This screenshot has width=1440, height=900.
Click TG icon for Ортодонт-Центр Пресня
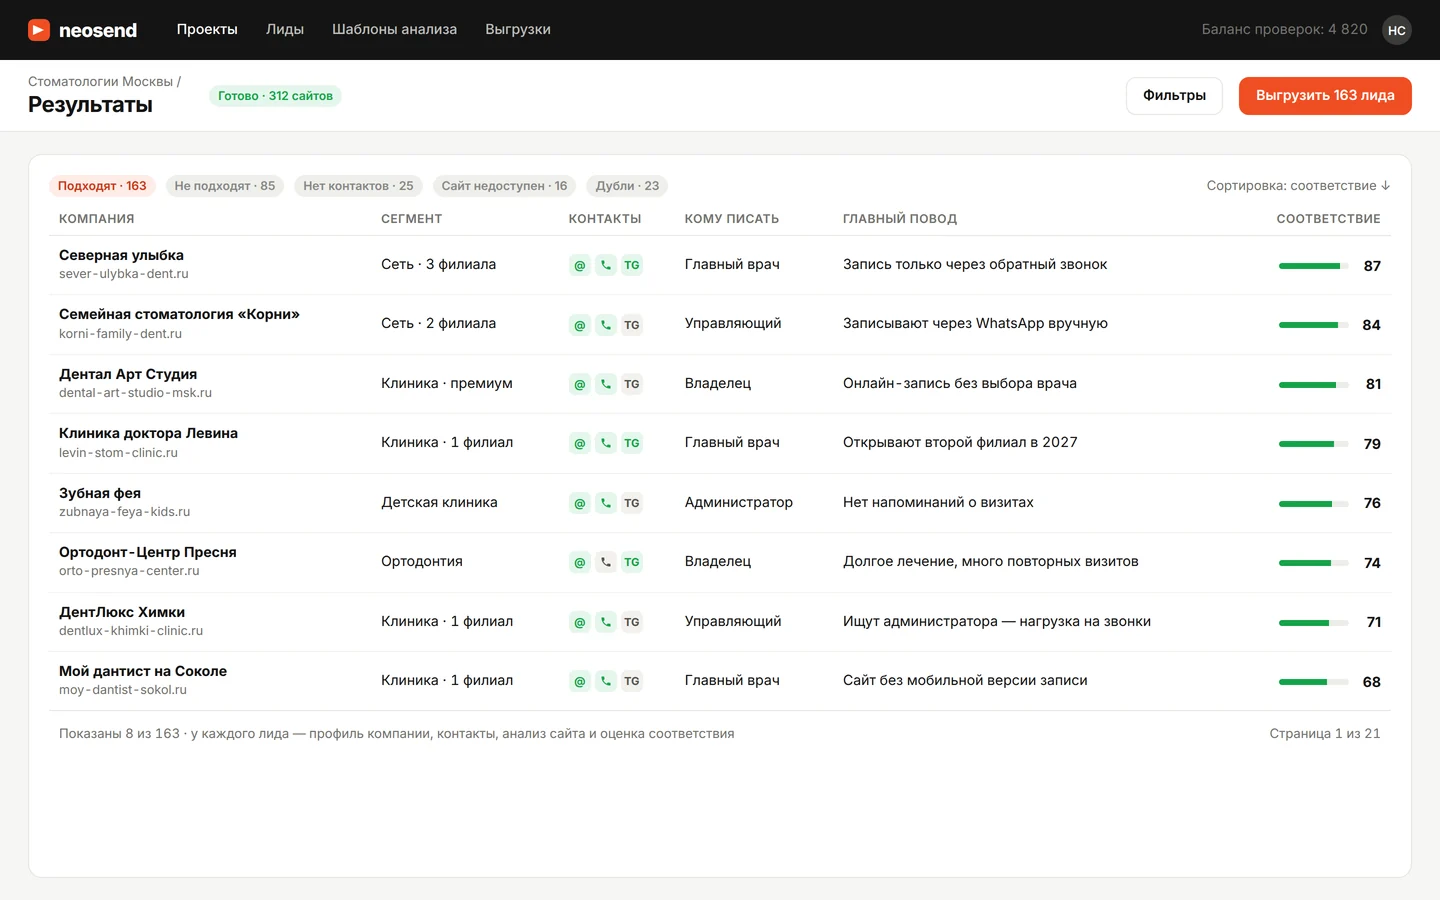[x=632, y=562]
